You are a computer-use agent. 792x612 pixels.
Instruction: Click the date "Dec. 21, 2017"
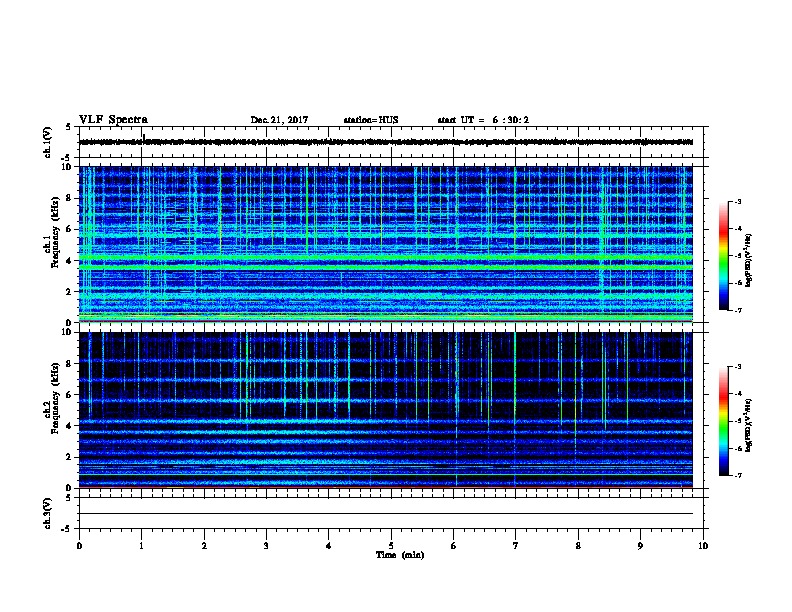click(x=279, y=120)
